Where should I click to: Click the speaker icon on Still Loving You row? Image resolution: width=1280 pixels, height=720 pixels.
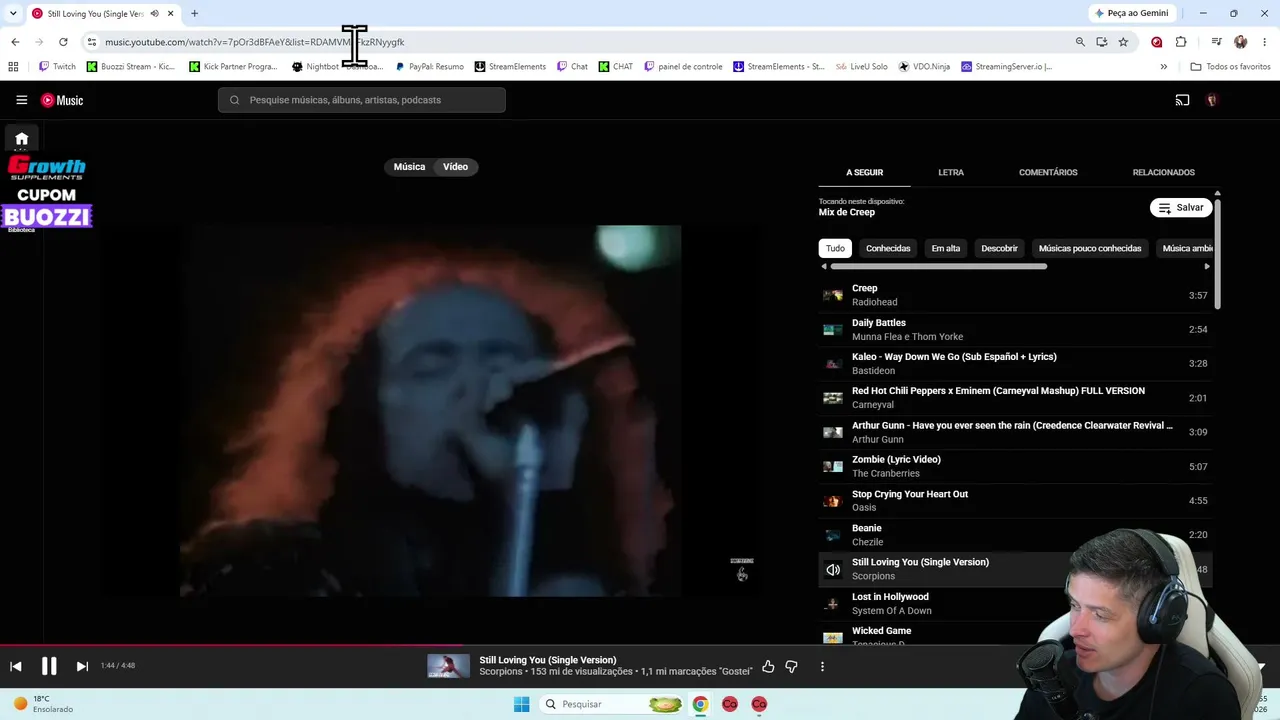pos(832,569)
